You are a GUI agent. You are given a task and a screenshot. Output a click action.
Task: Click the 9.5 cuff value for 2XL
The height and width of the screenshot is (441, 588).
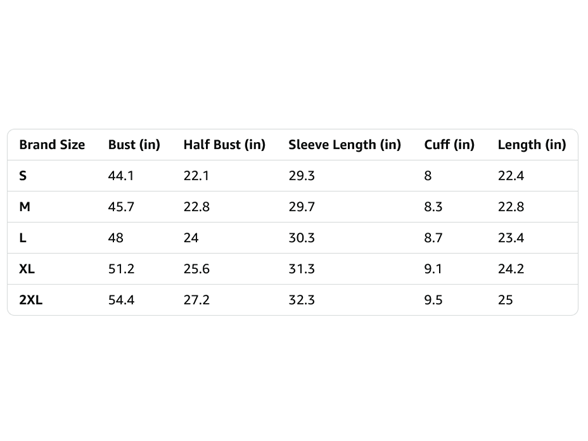tap(433, 300)
